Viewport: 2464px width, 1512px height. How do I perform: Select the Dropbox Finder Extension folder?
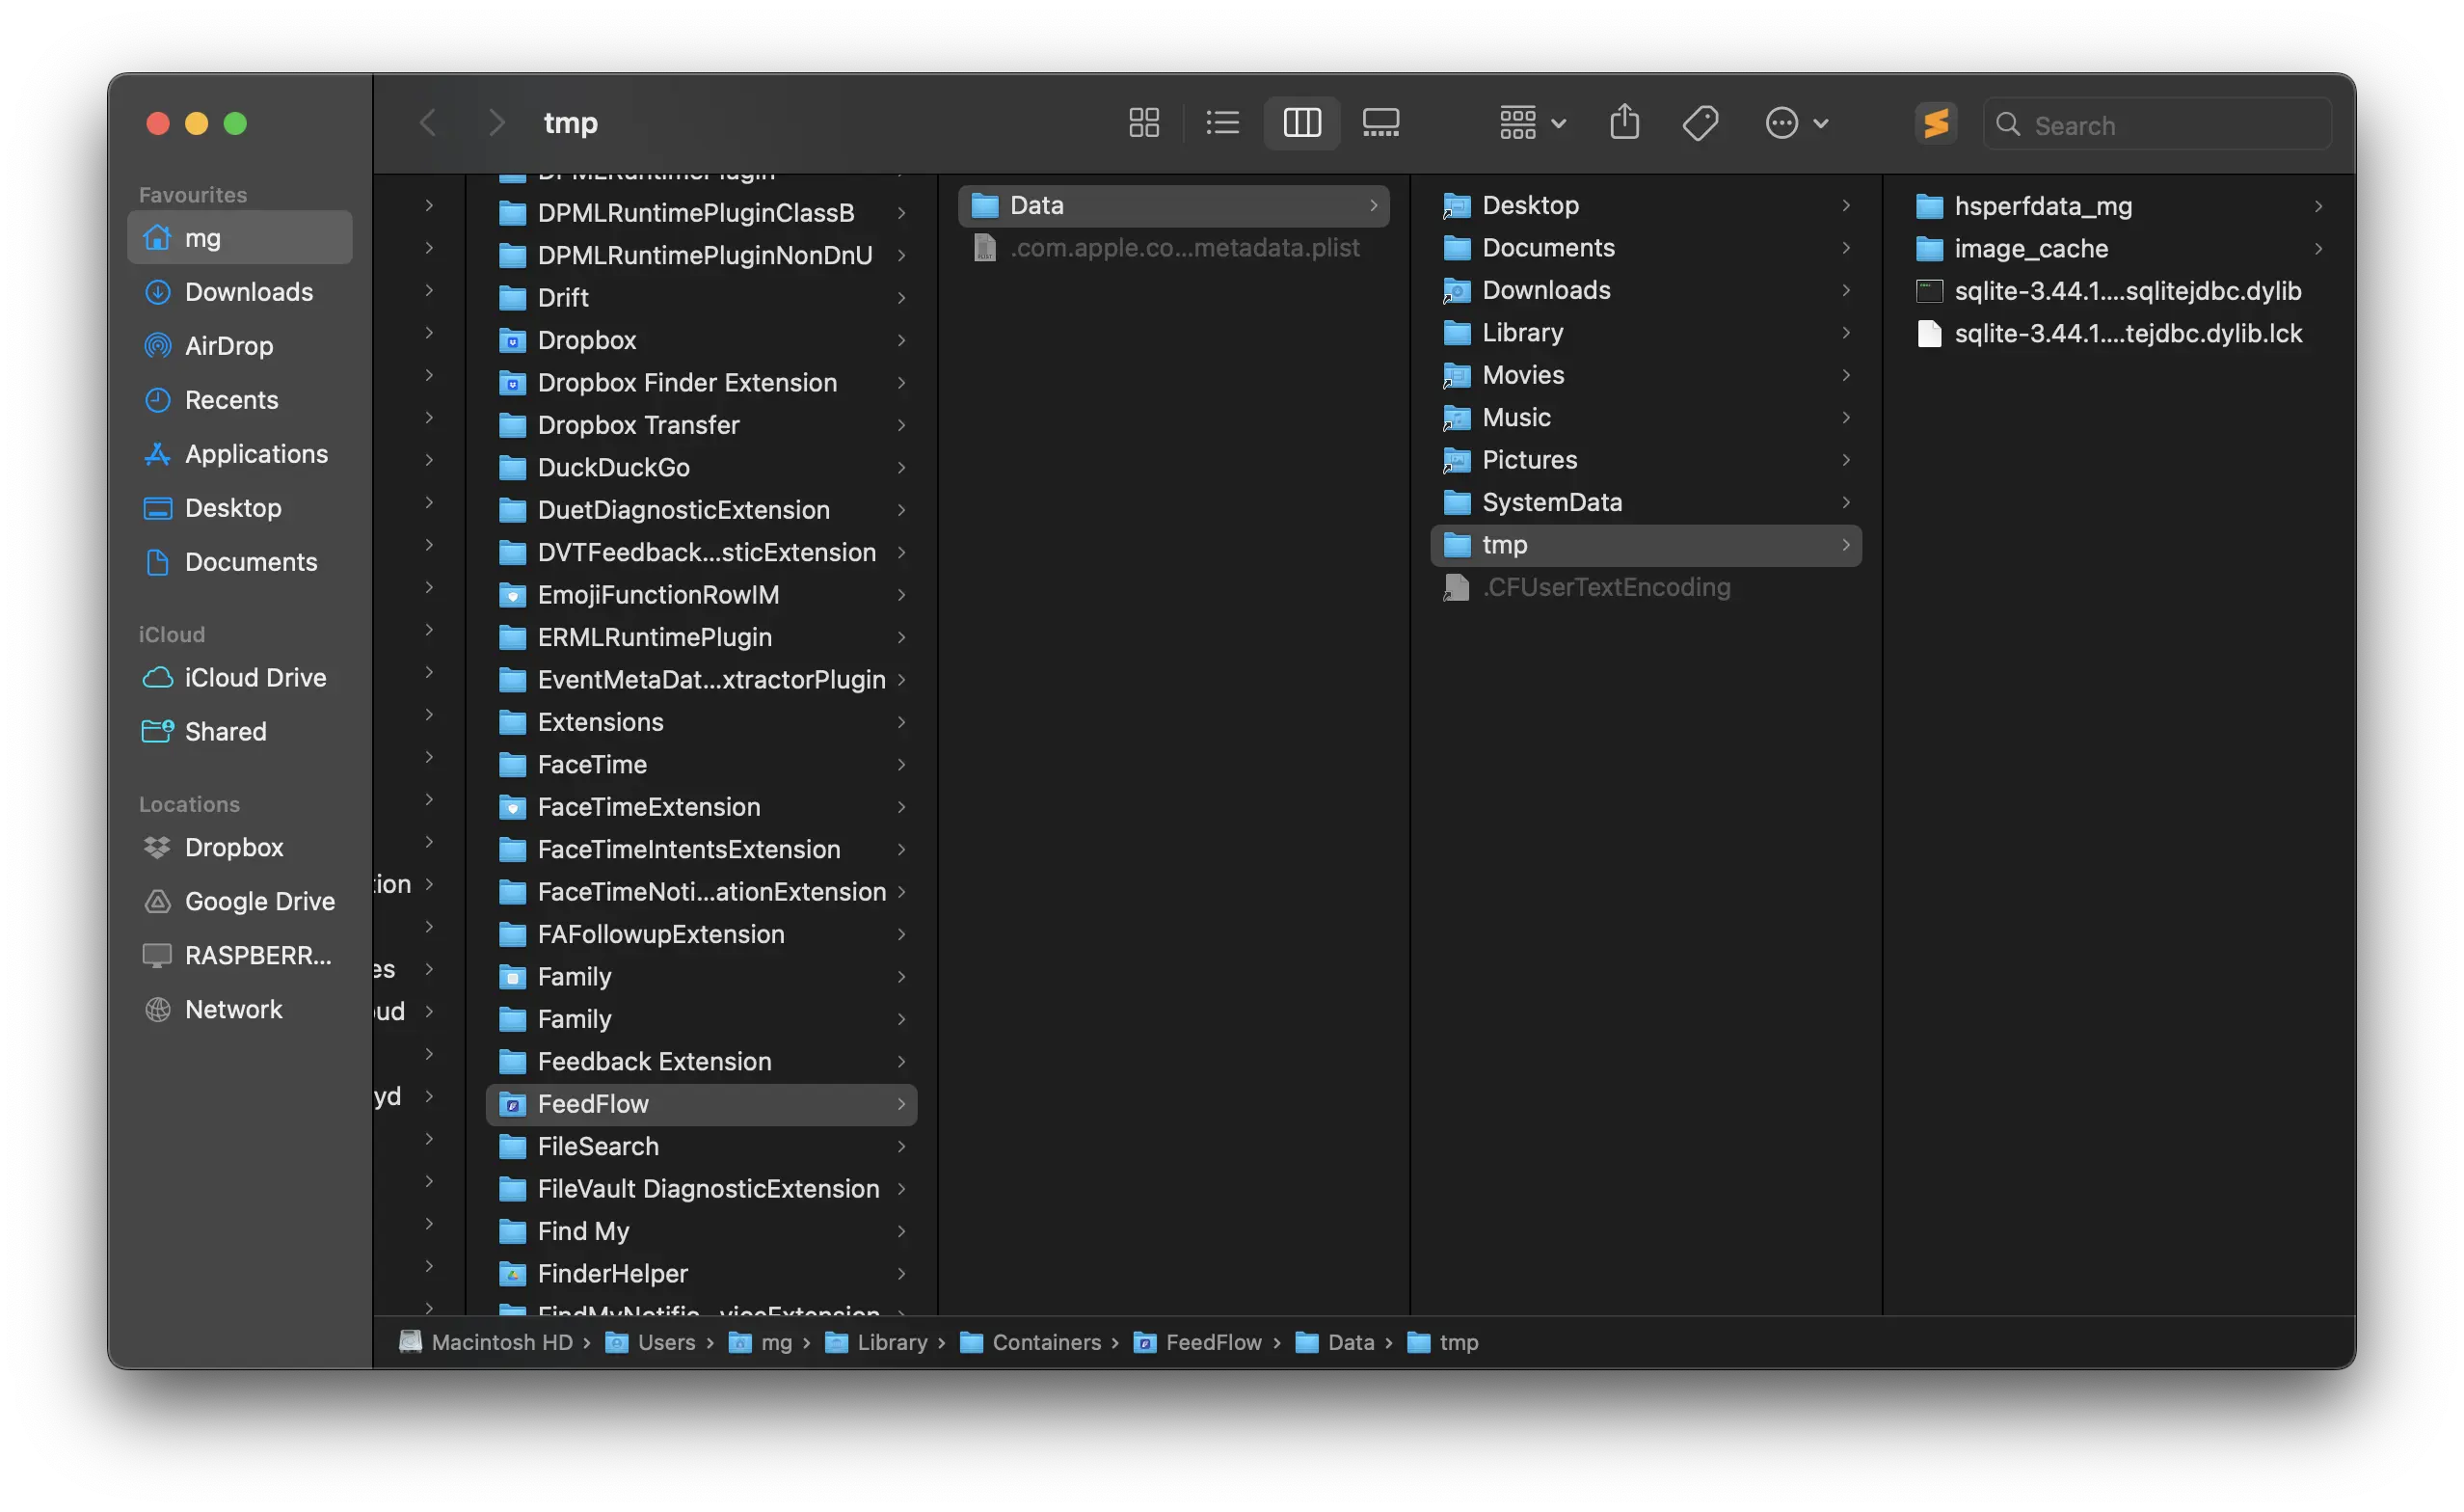coord(701,383)
